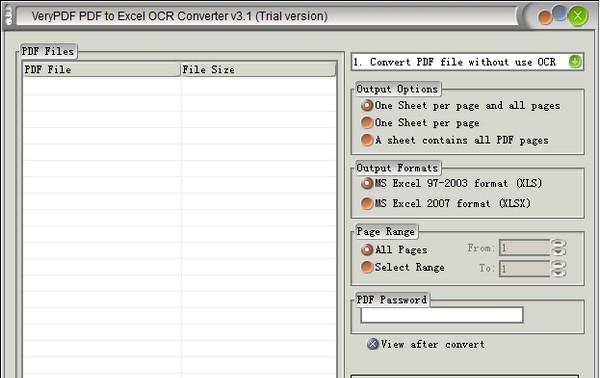The image size is (600, 378).
Task: Choose the One Sheet per page option
Action: click(x=420, y=123)
